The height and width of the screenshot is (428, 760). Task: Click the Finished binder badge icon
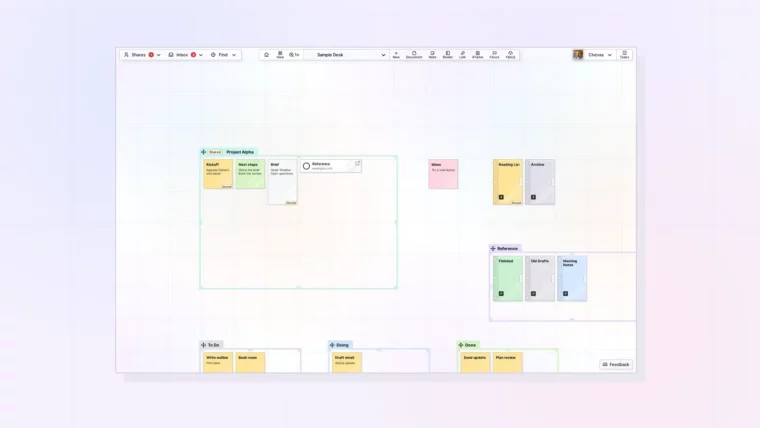[501, 294]
